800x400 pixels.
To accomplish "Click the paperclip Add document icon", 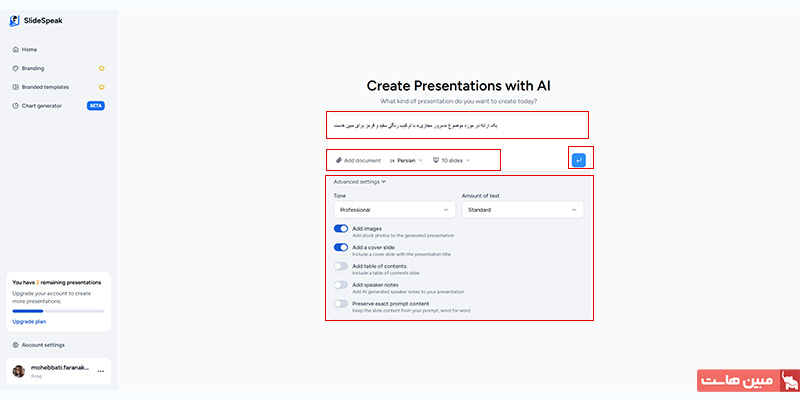I will [339, 160].
